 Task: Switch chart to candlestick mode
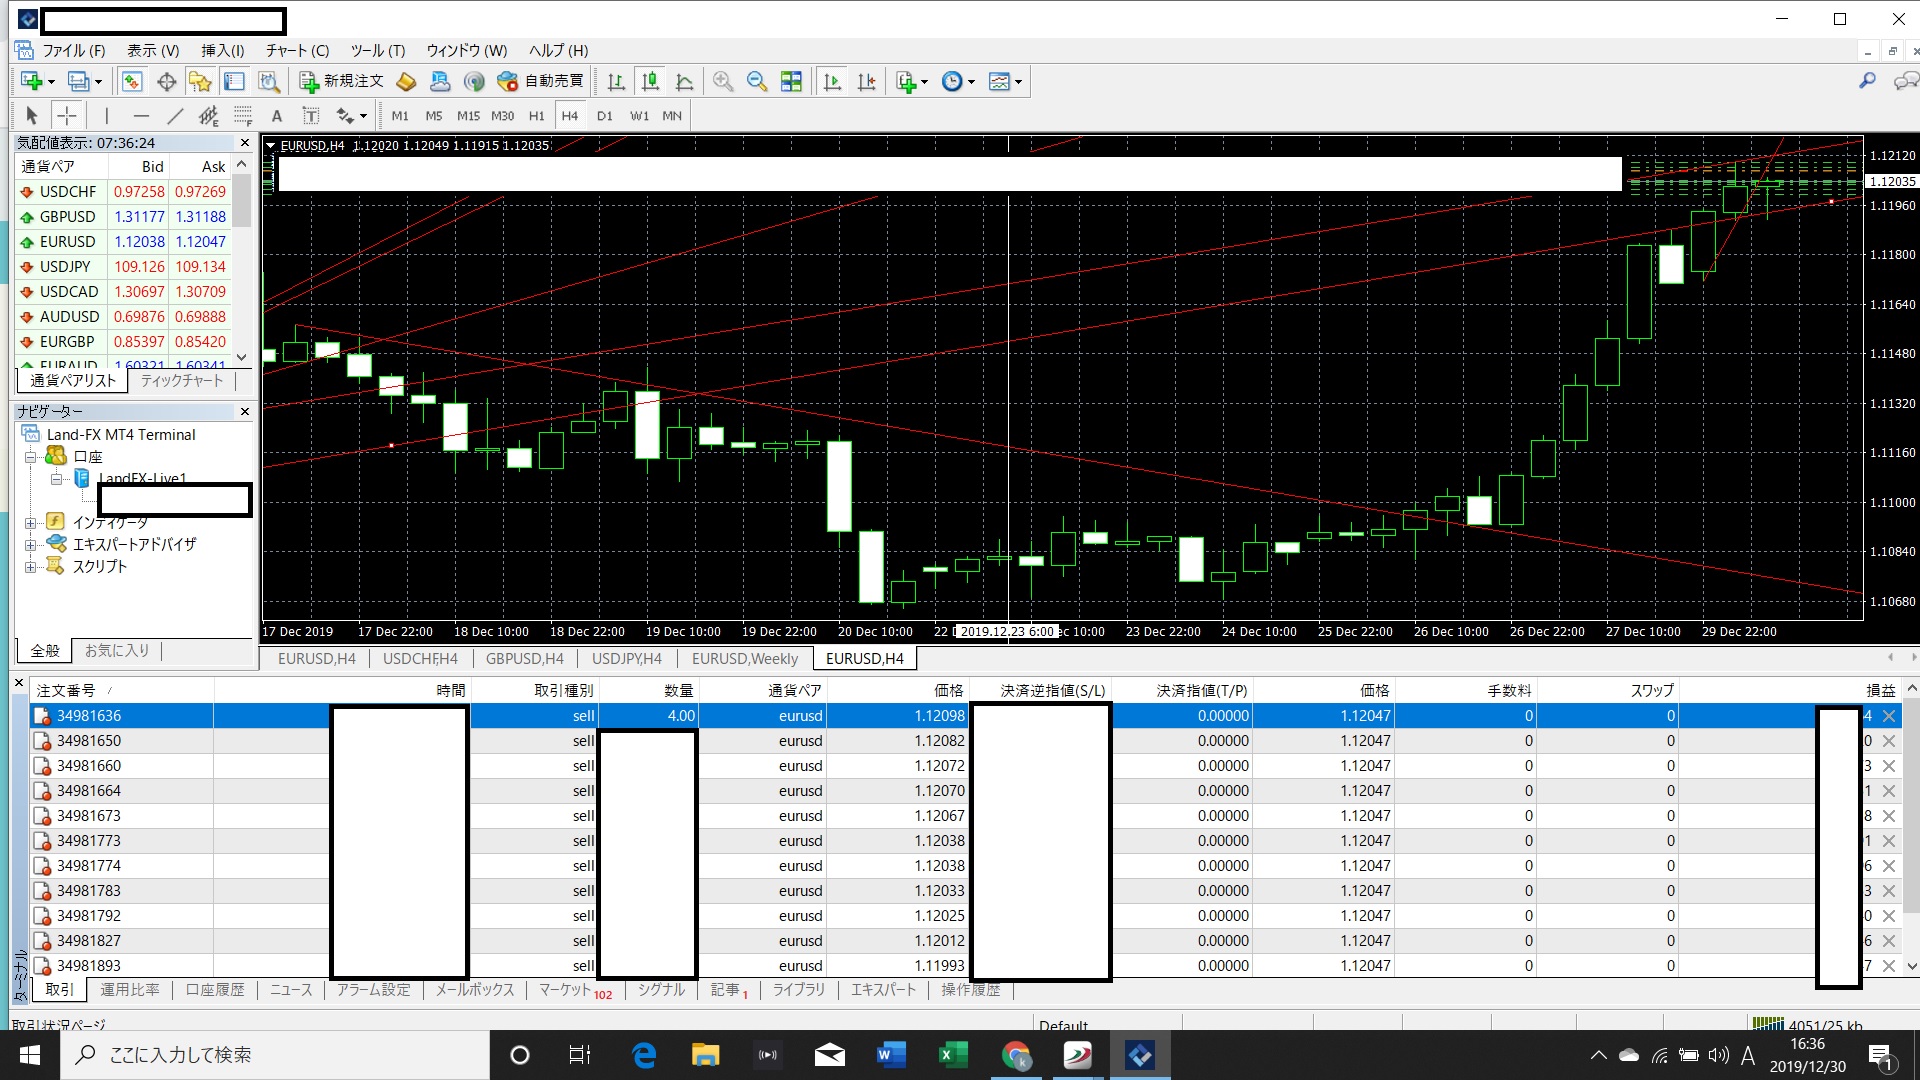[650, 82]
